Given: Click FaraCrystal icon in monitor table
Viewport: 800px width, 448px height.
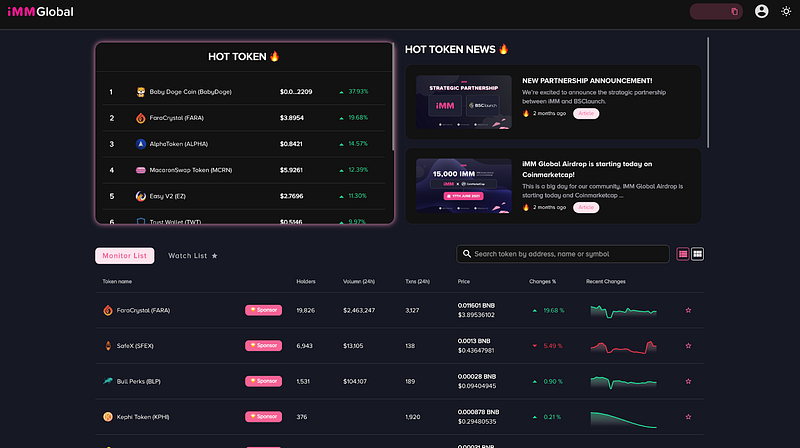Looking at the screenshot, I should [x=108, y=310].
